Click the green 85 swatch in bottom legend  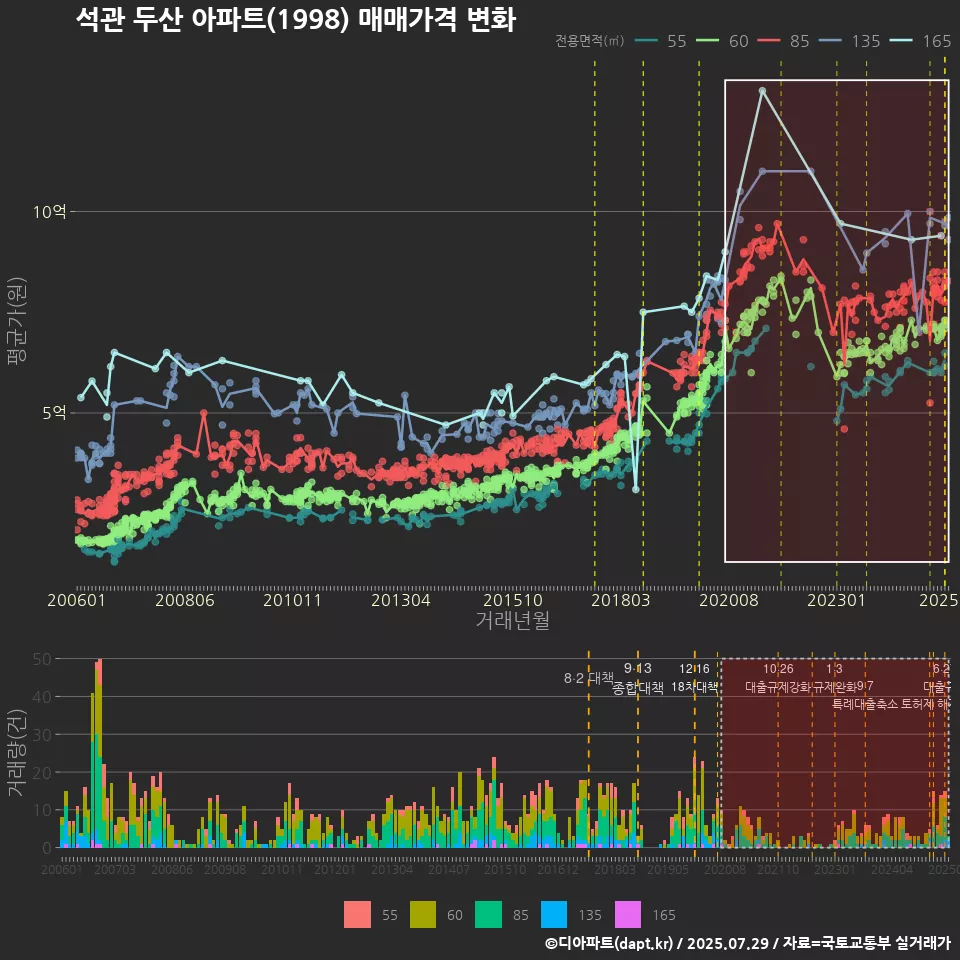pos(488,915)
